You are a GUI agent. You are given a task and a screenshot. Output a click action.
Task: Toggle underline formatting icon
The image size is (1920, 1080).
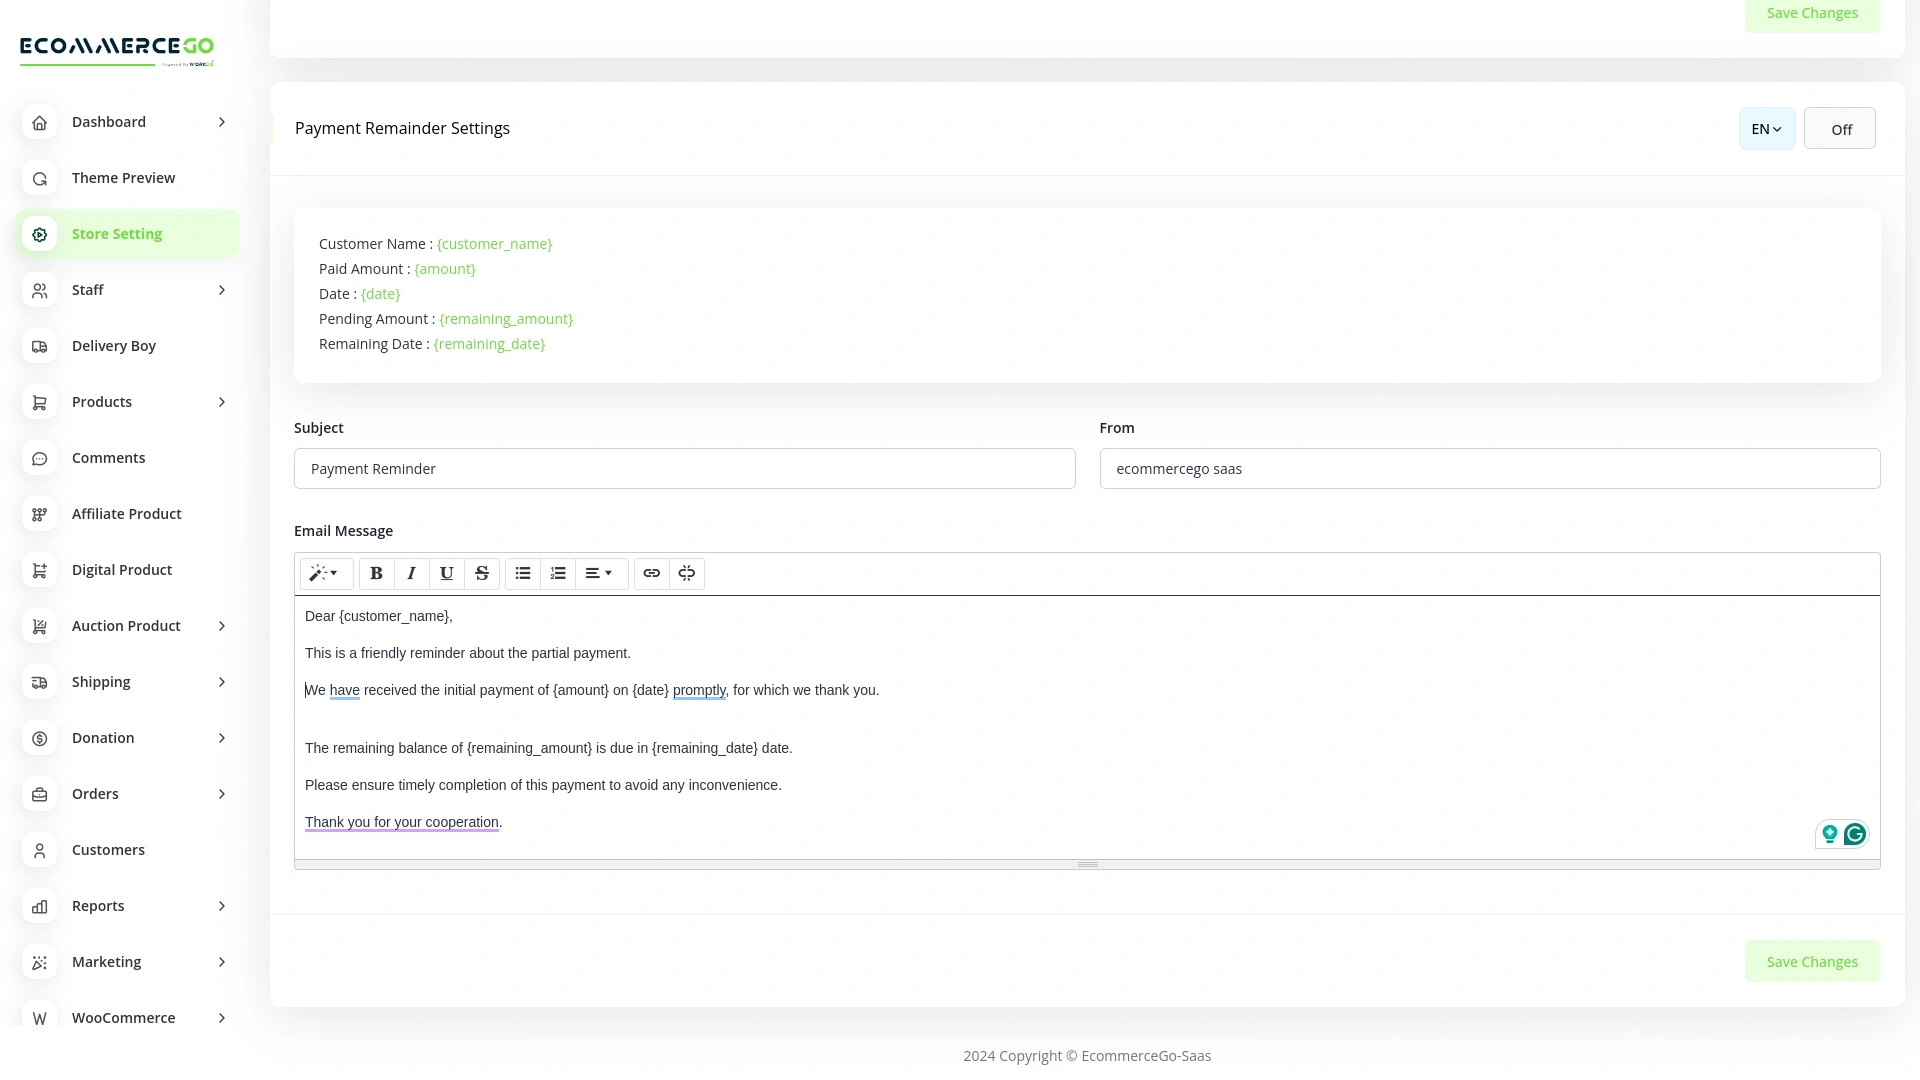pyautogui.click(x=446, y=573)
